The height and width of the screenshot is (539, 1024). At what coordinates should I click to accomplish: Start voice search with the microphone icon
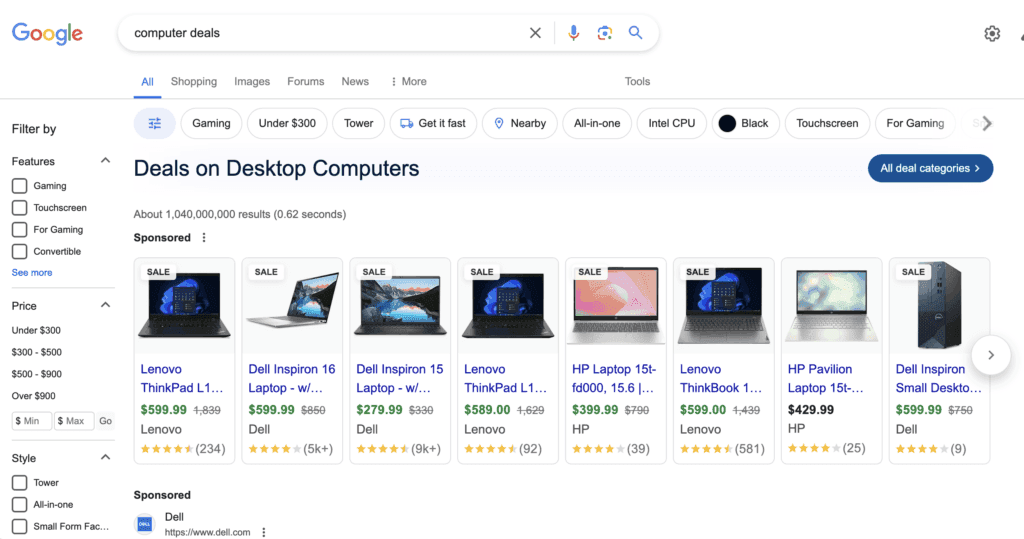point(573,33)
